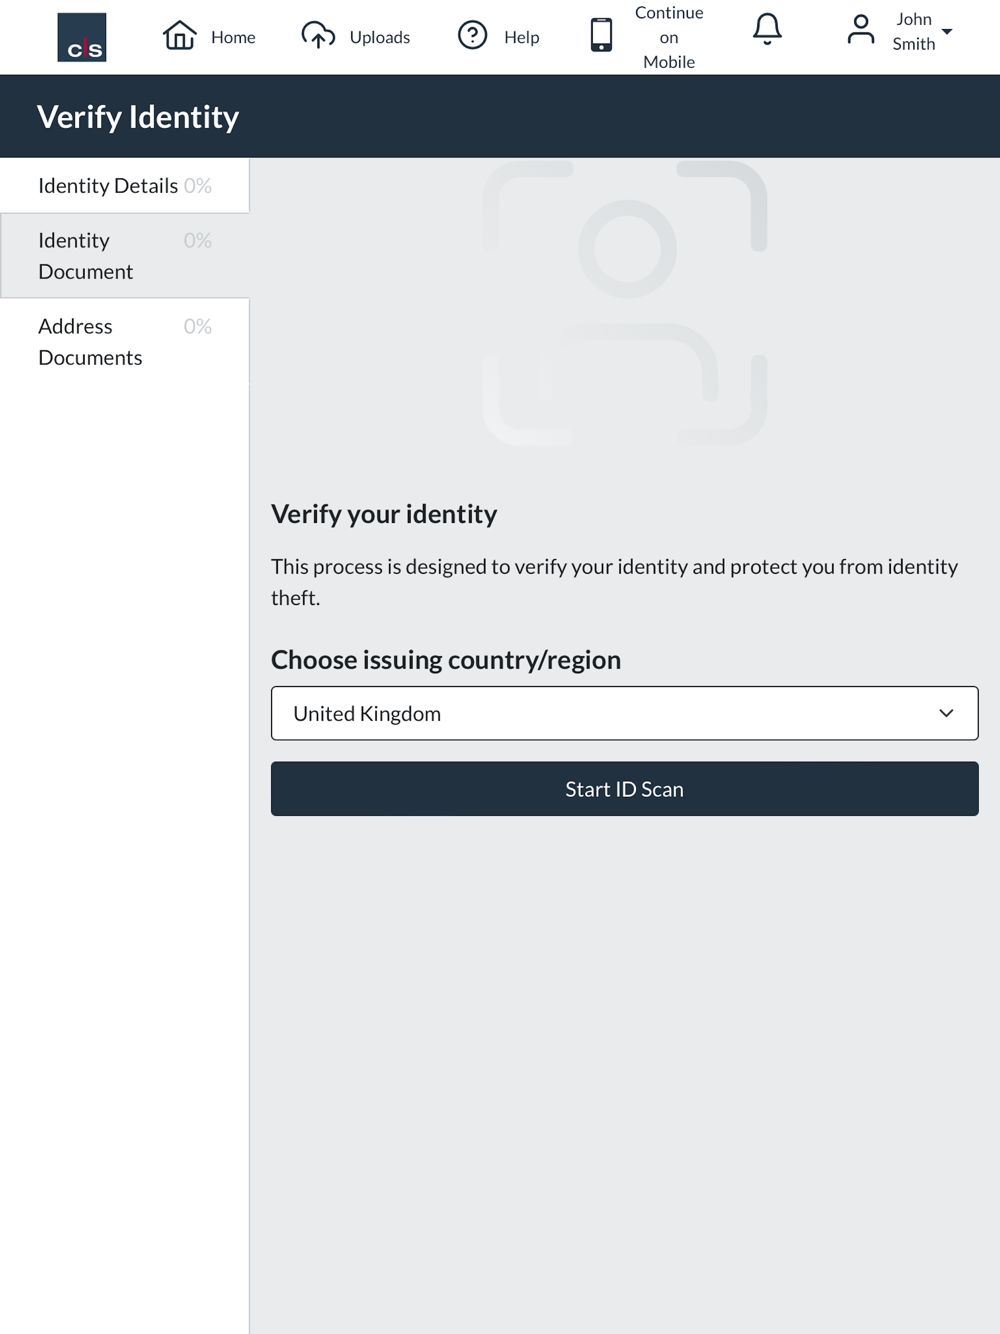Click Continue on Mobile text
Viewport: 1000px width, 1334px height.
tap(669, 37)
